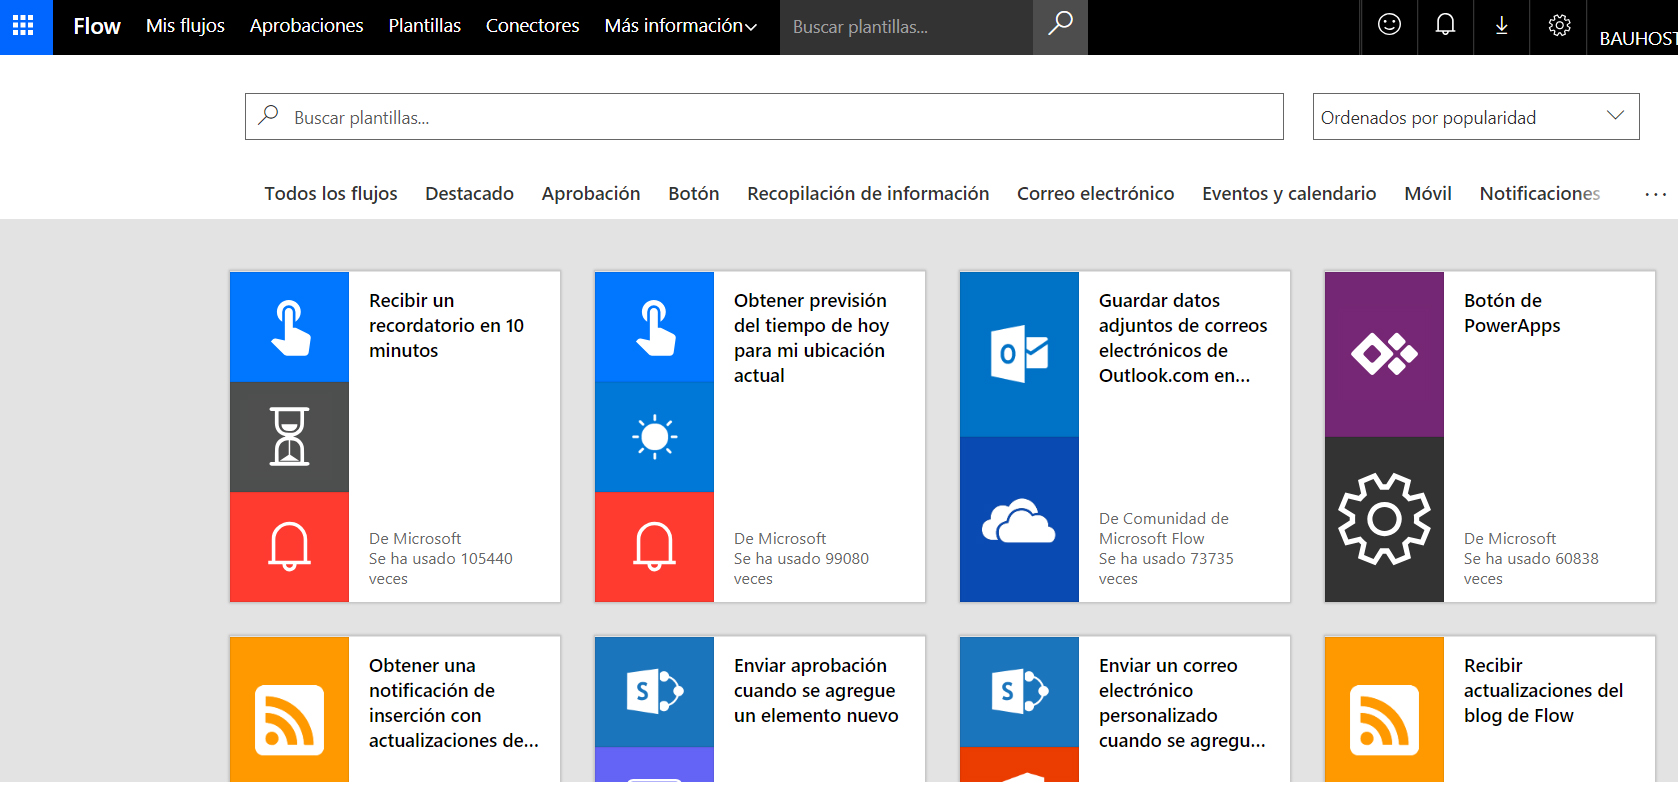
Task: Click the hourglass delay icon
Action: pyautogui.click(x=290, y=437)
